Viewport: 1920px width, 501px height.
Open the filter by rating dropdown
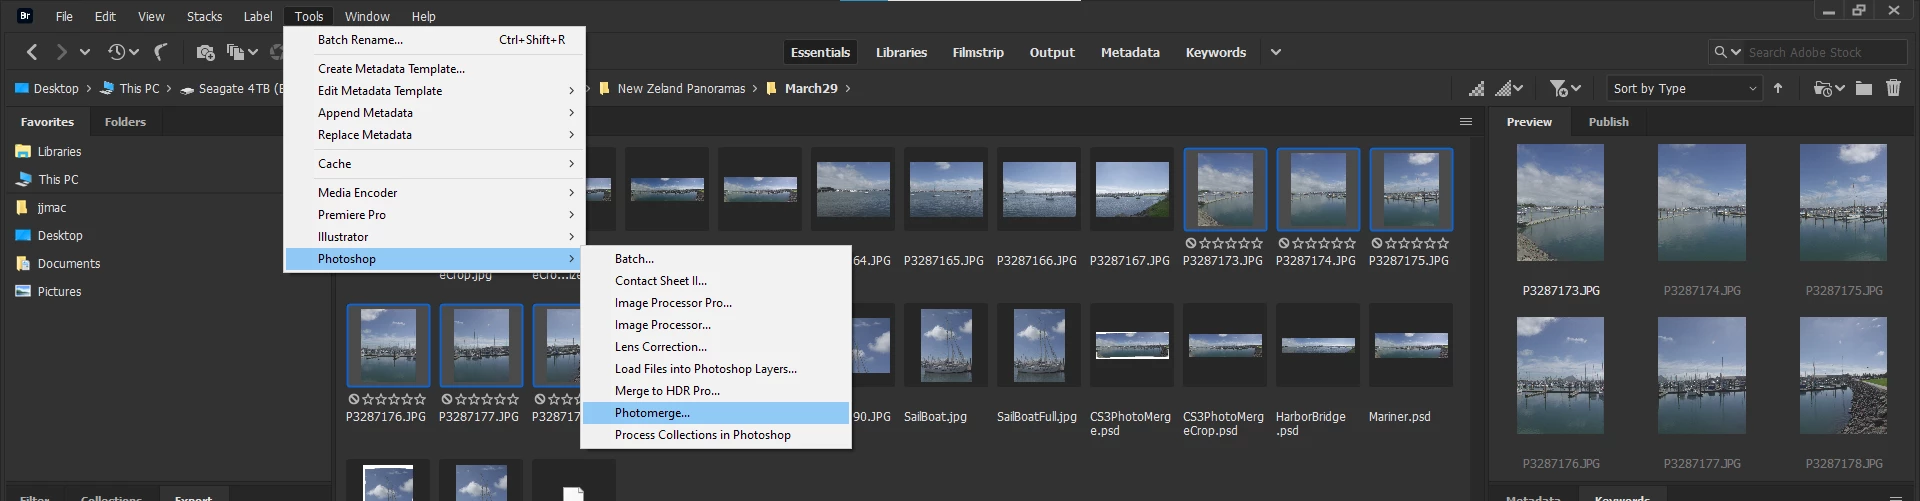1565,88
